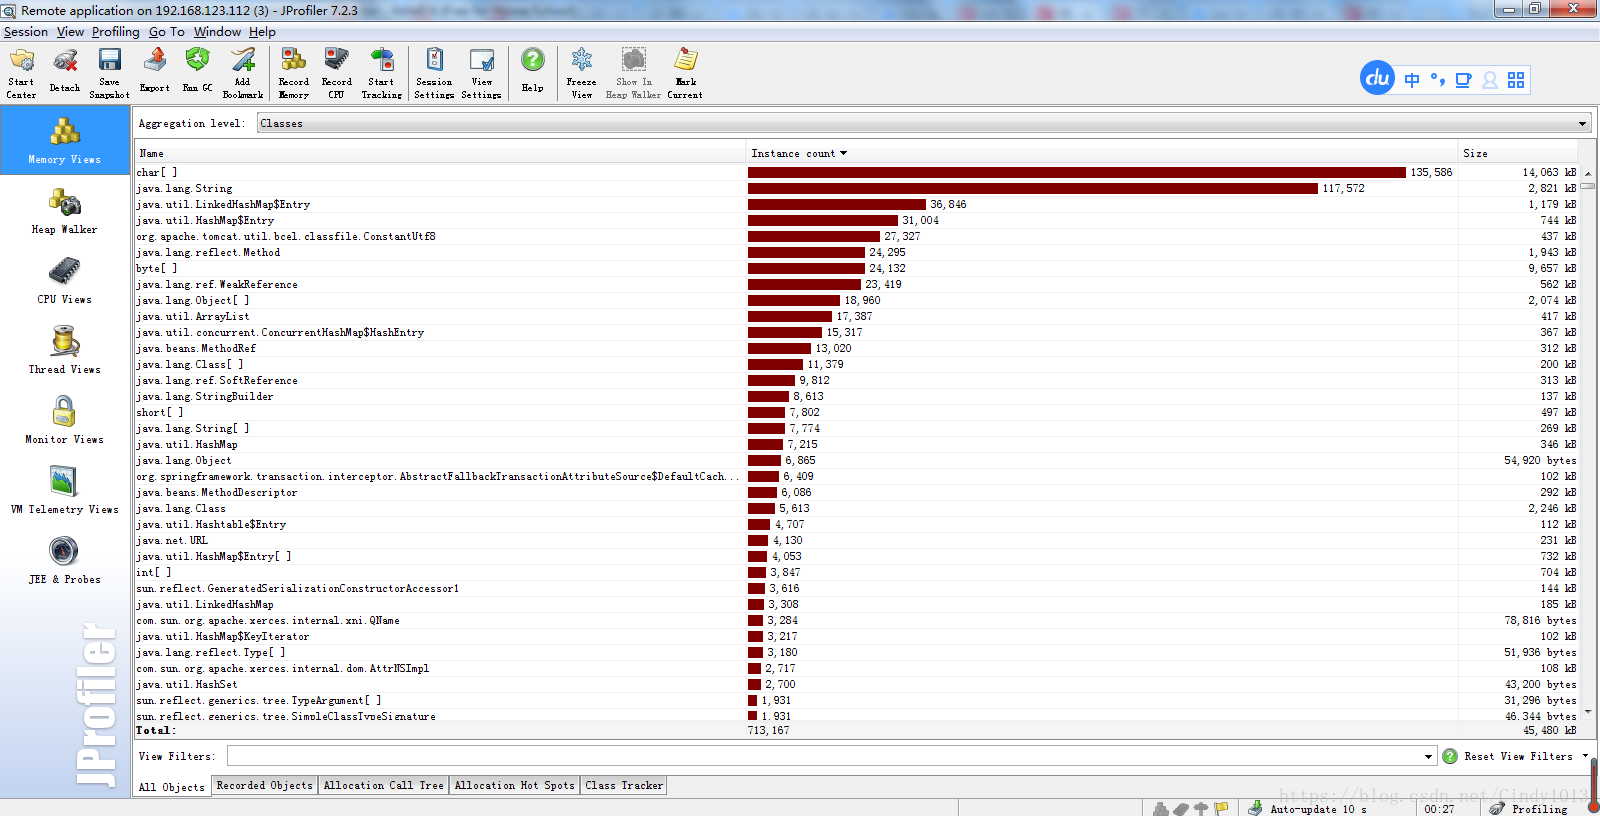The image size is (1600, 816).
Task: Click the Mark Current toolbar icon
Action: [x=685, y=73]
